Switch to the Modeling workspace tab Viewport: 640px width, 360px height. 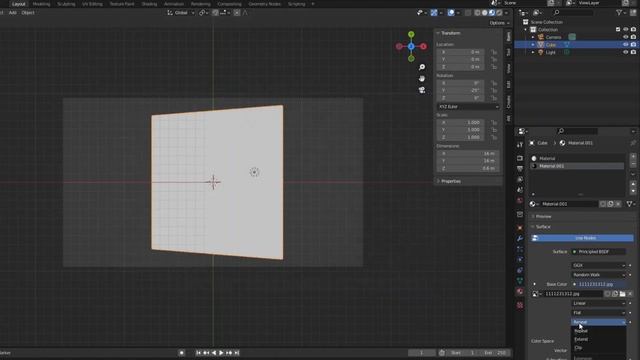point(41,4)
